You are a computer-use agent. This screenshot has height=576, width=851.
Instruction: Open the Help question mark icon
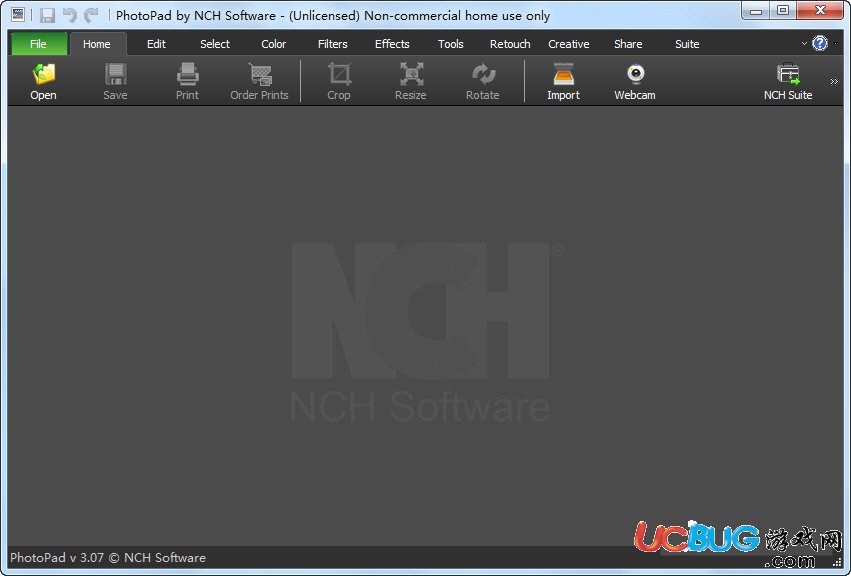point(820,43)
